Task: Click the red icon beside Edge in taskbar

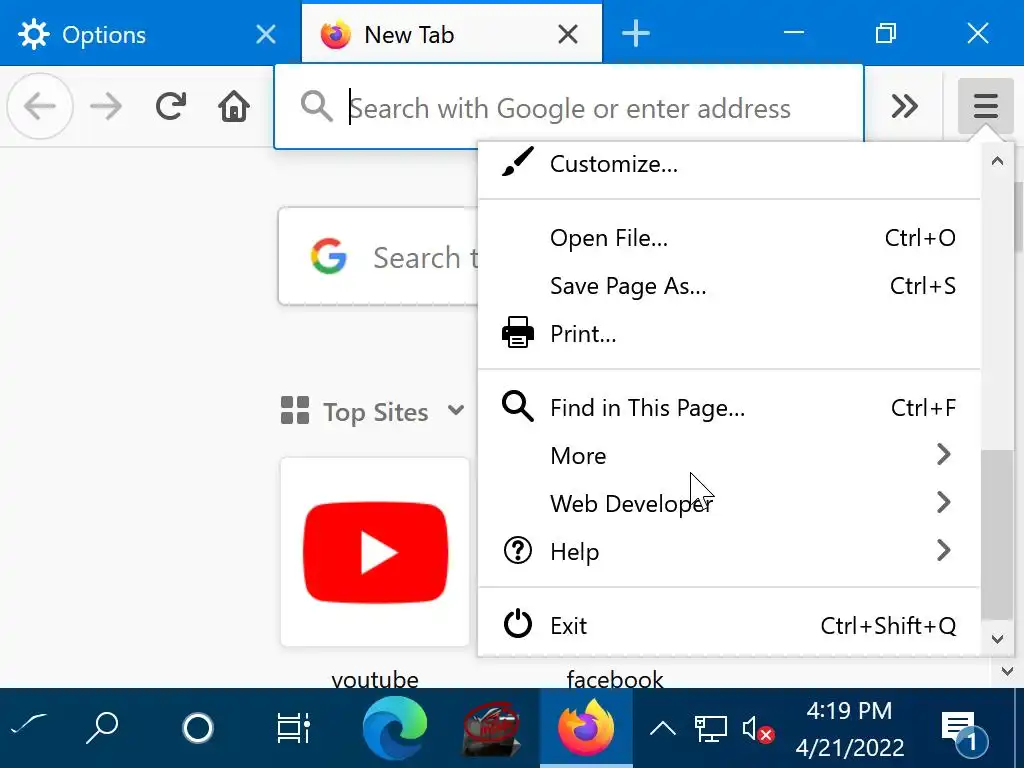Action: 490,728
